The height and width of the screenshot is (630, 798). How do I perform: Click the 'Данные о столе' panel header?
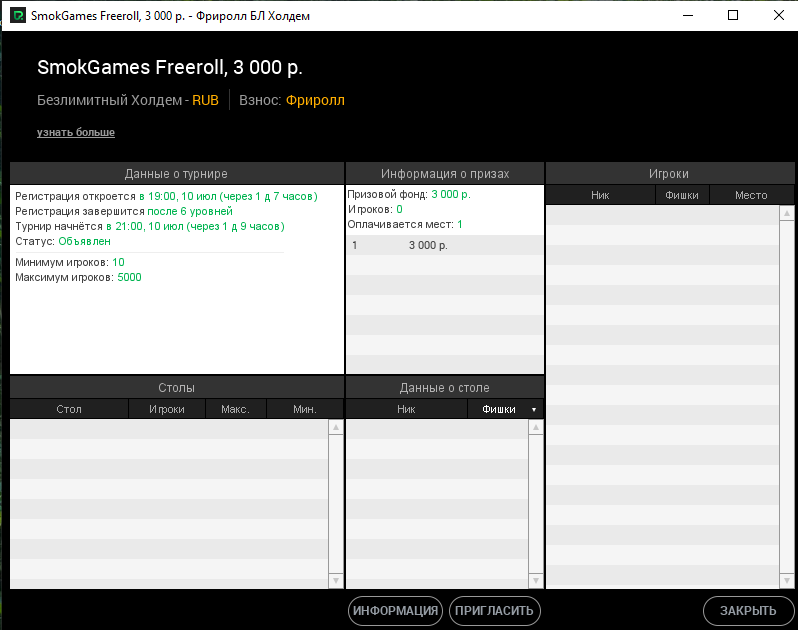click(445, 388)
